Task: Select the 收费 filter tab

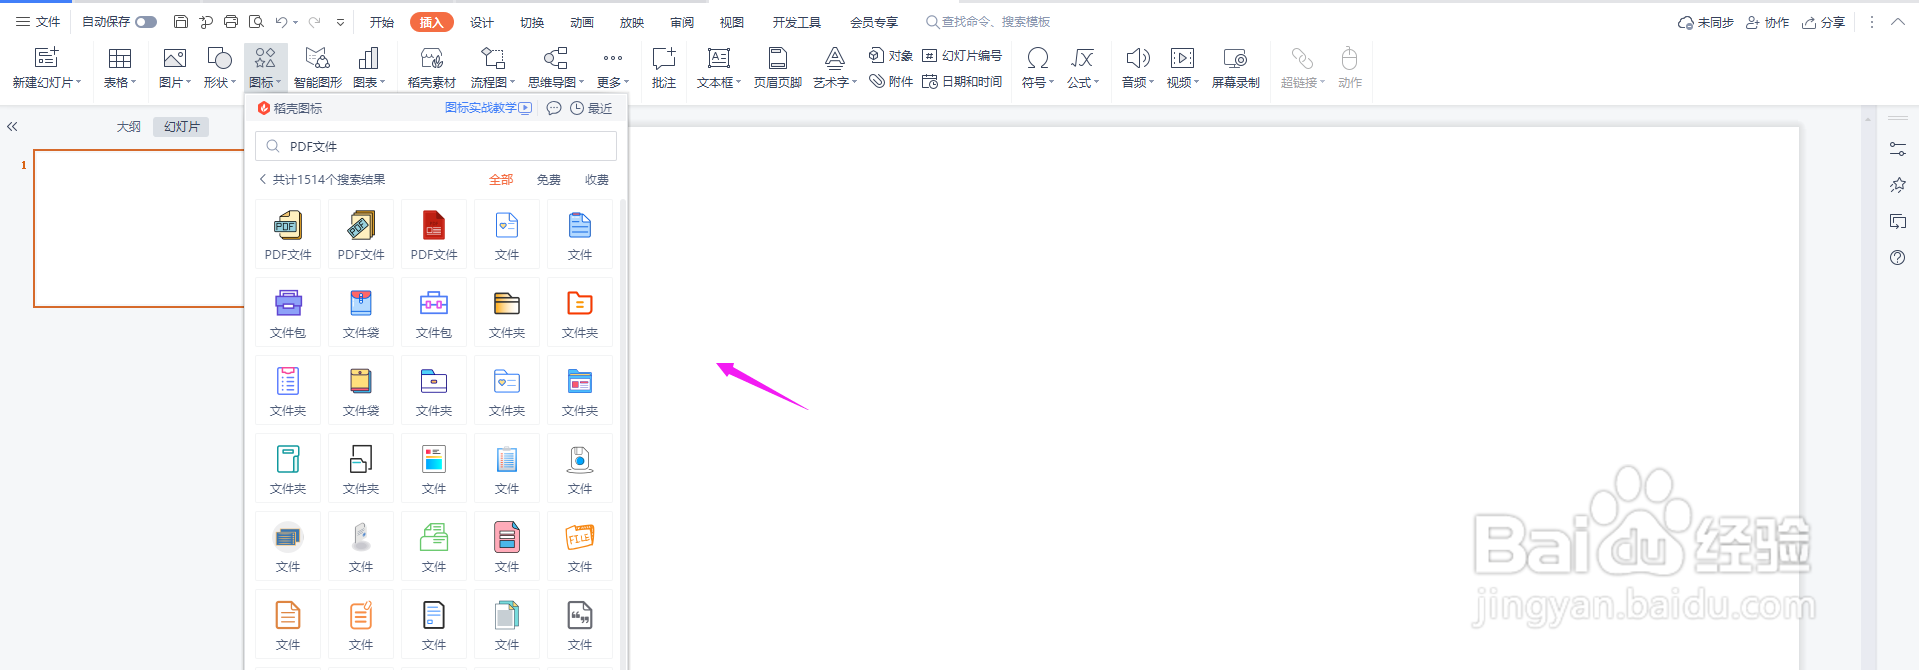Action: pyautogui.click(x=597, y=180)
